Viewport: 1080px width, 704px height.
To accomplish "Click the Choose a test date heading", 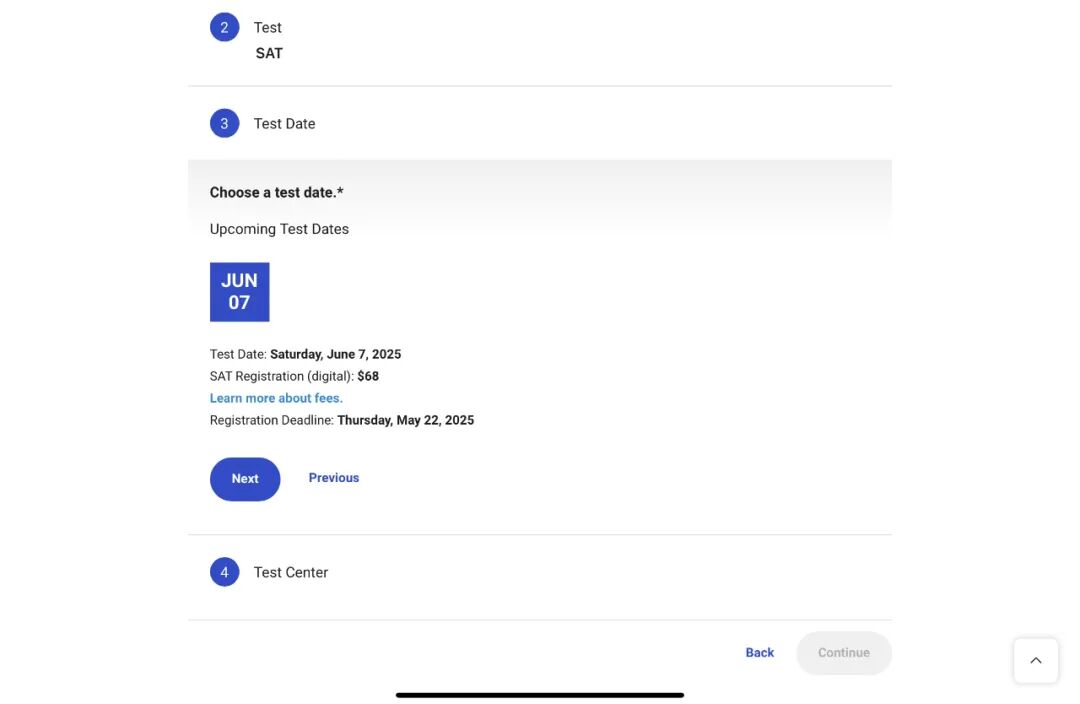I will click(276, 192).
